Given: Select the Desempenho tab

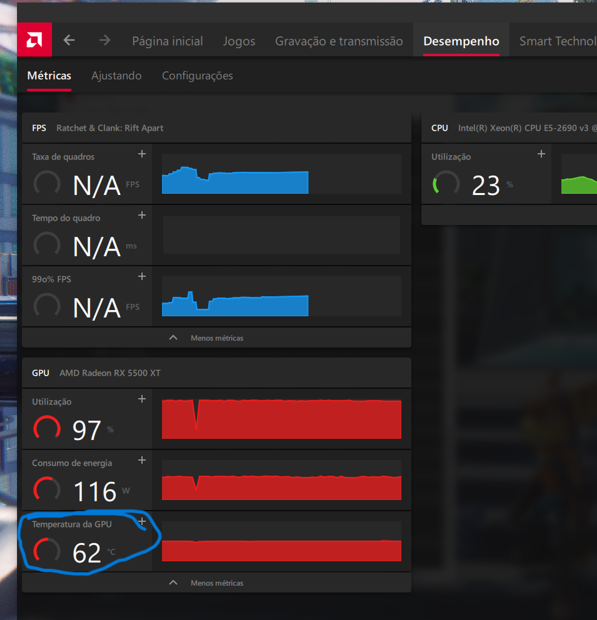Looking at the screenshot, I should coord(461,41).
